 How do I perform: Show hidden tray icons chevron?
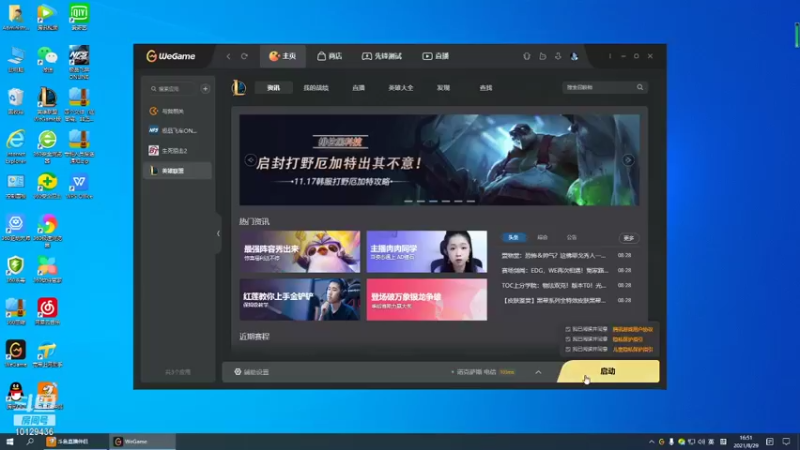pos(651,442)
